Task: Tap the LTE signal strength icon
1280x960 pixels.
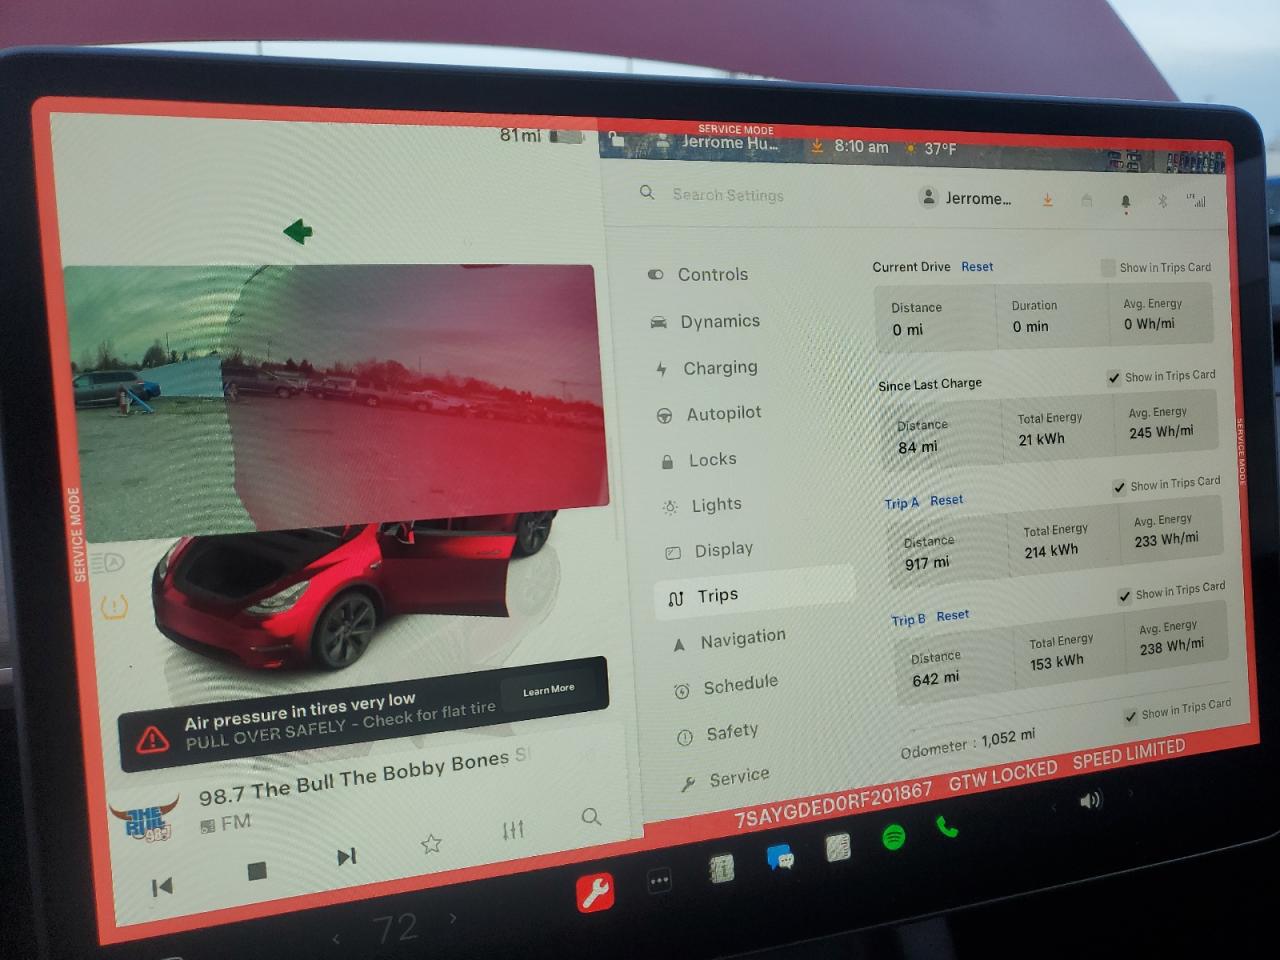Action: 1196,201
